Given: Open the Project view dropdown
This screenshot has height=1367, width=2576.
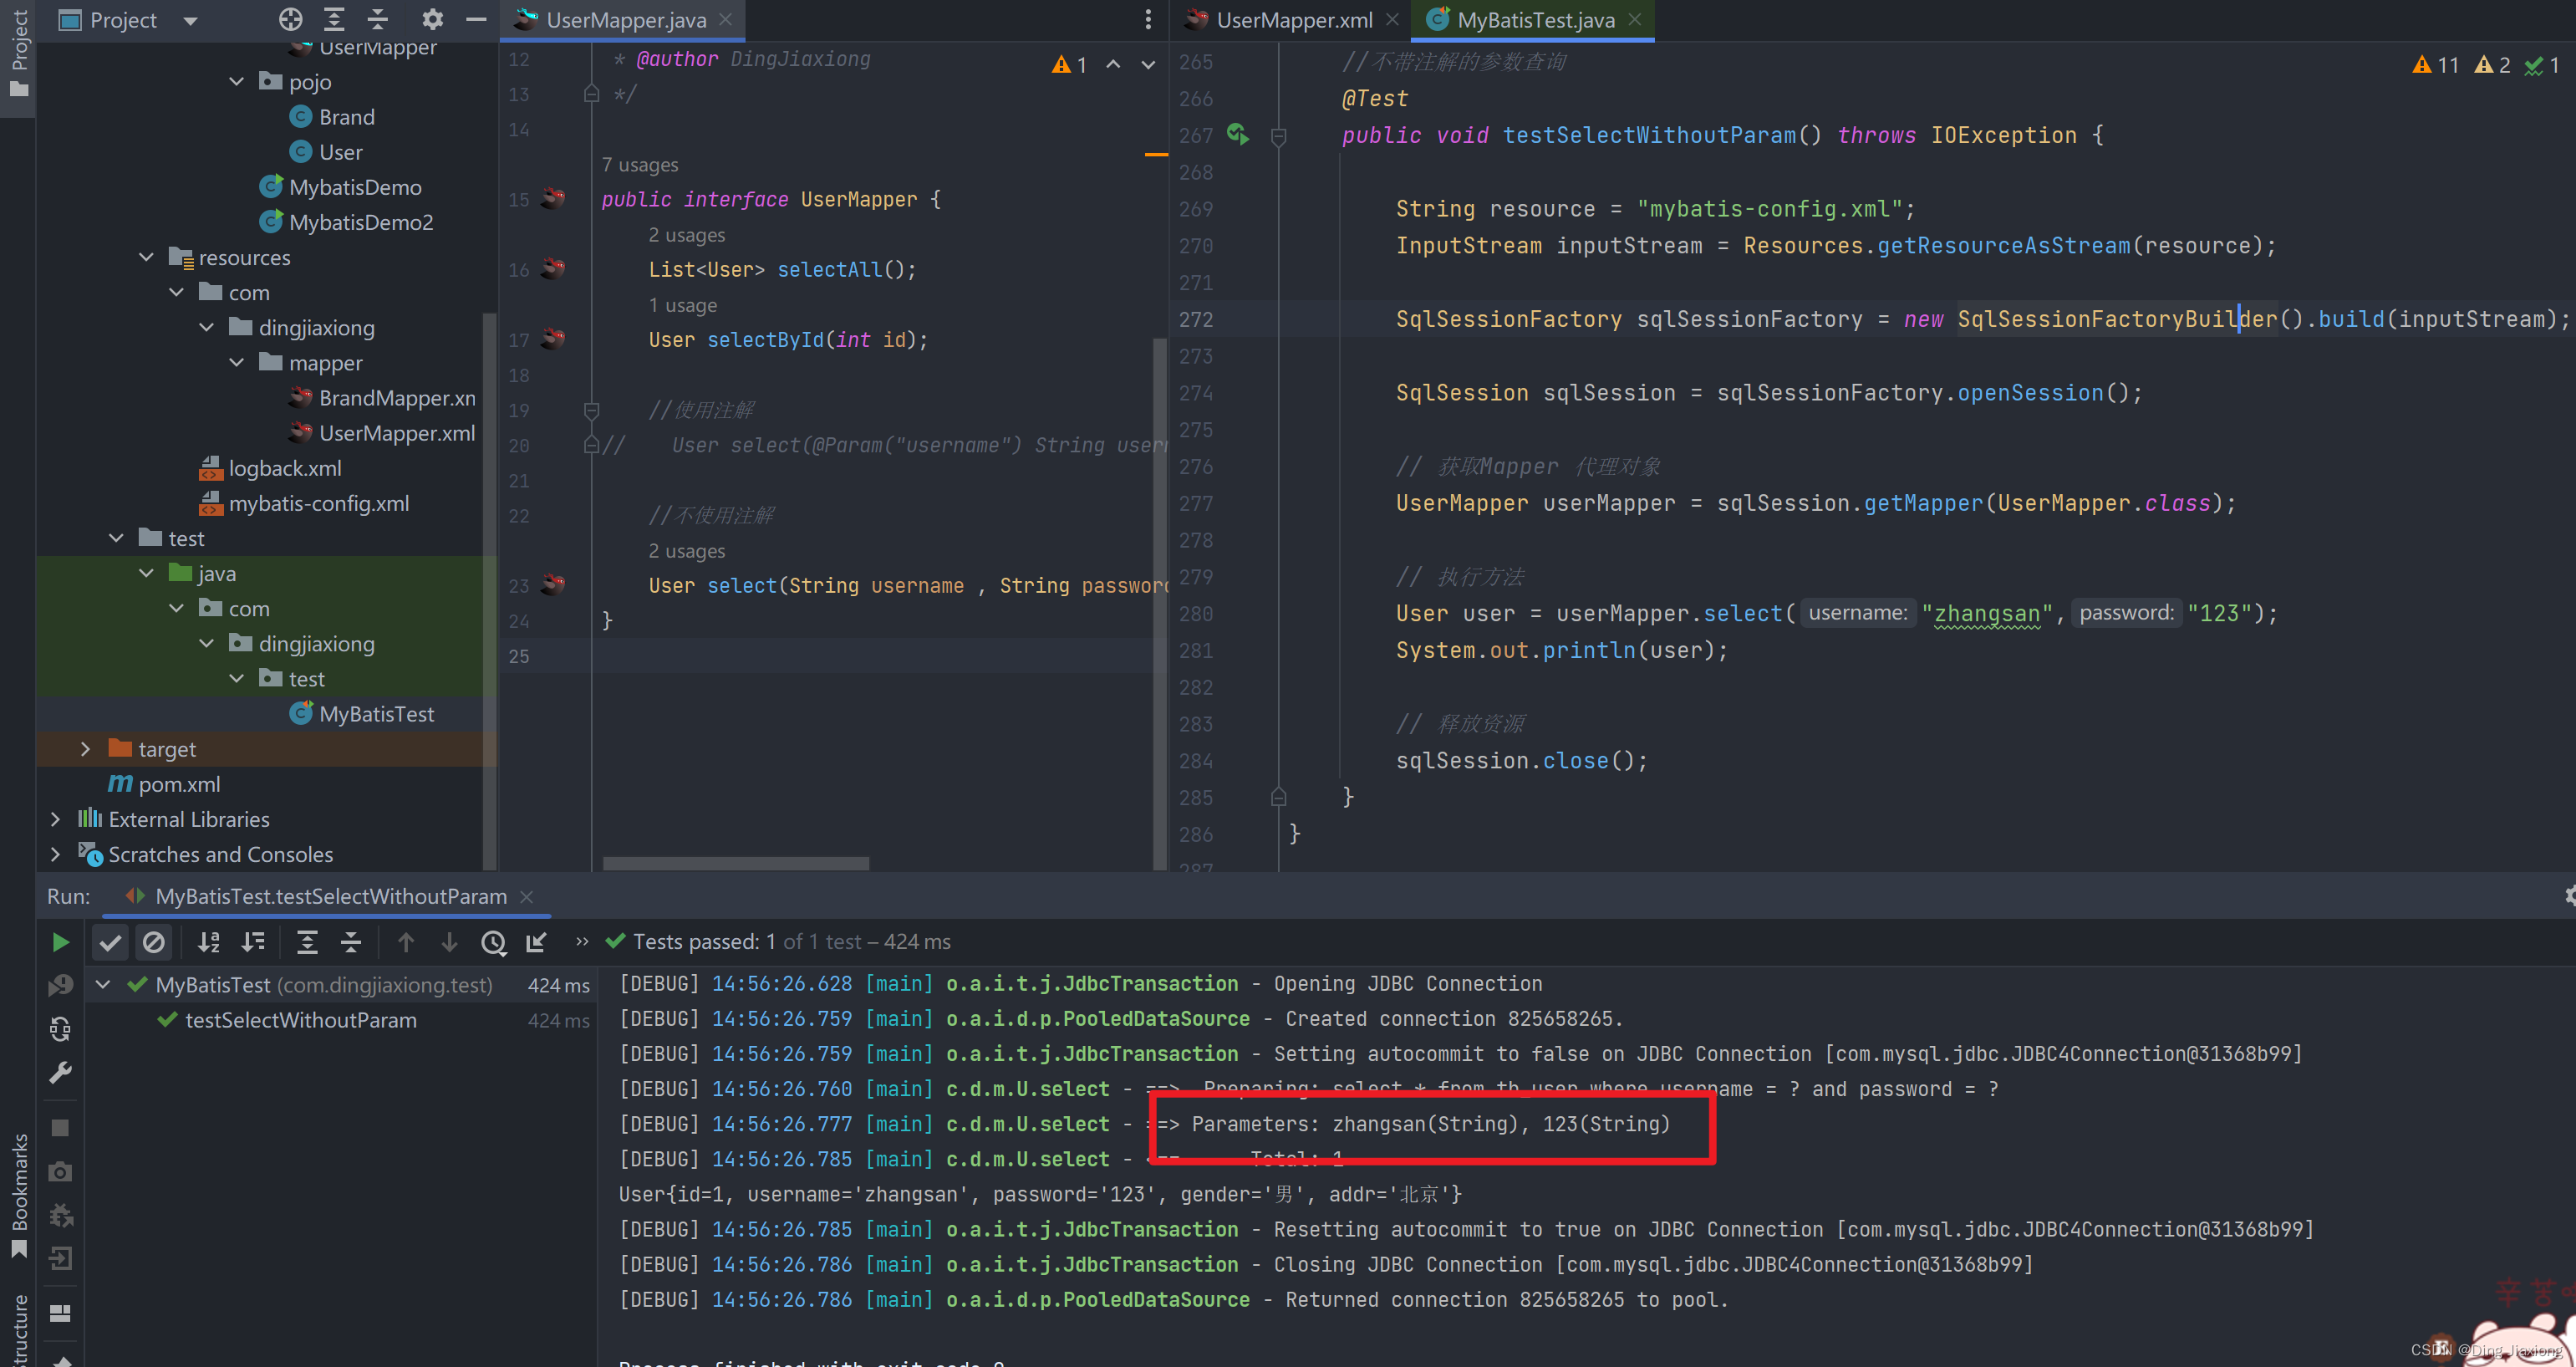Looking at the screenshot, I should click(190, 20).
